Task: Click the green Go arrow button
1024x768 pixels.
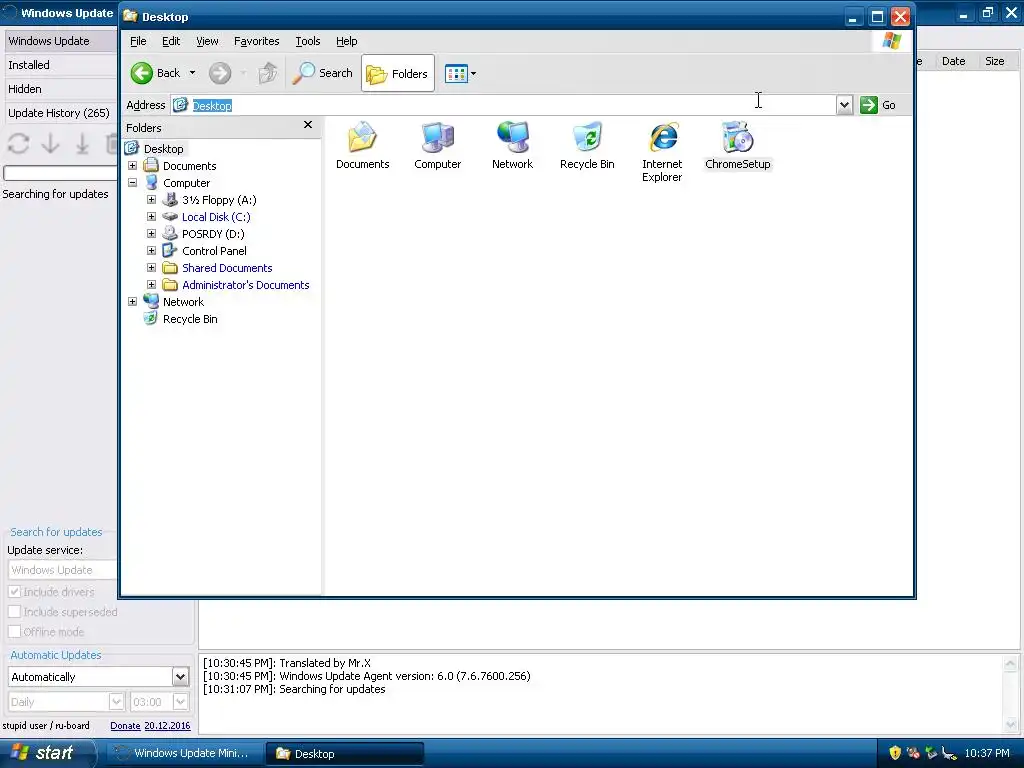Action: [x=869, y=105]
